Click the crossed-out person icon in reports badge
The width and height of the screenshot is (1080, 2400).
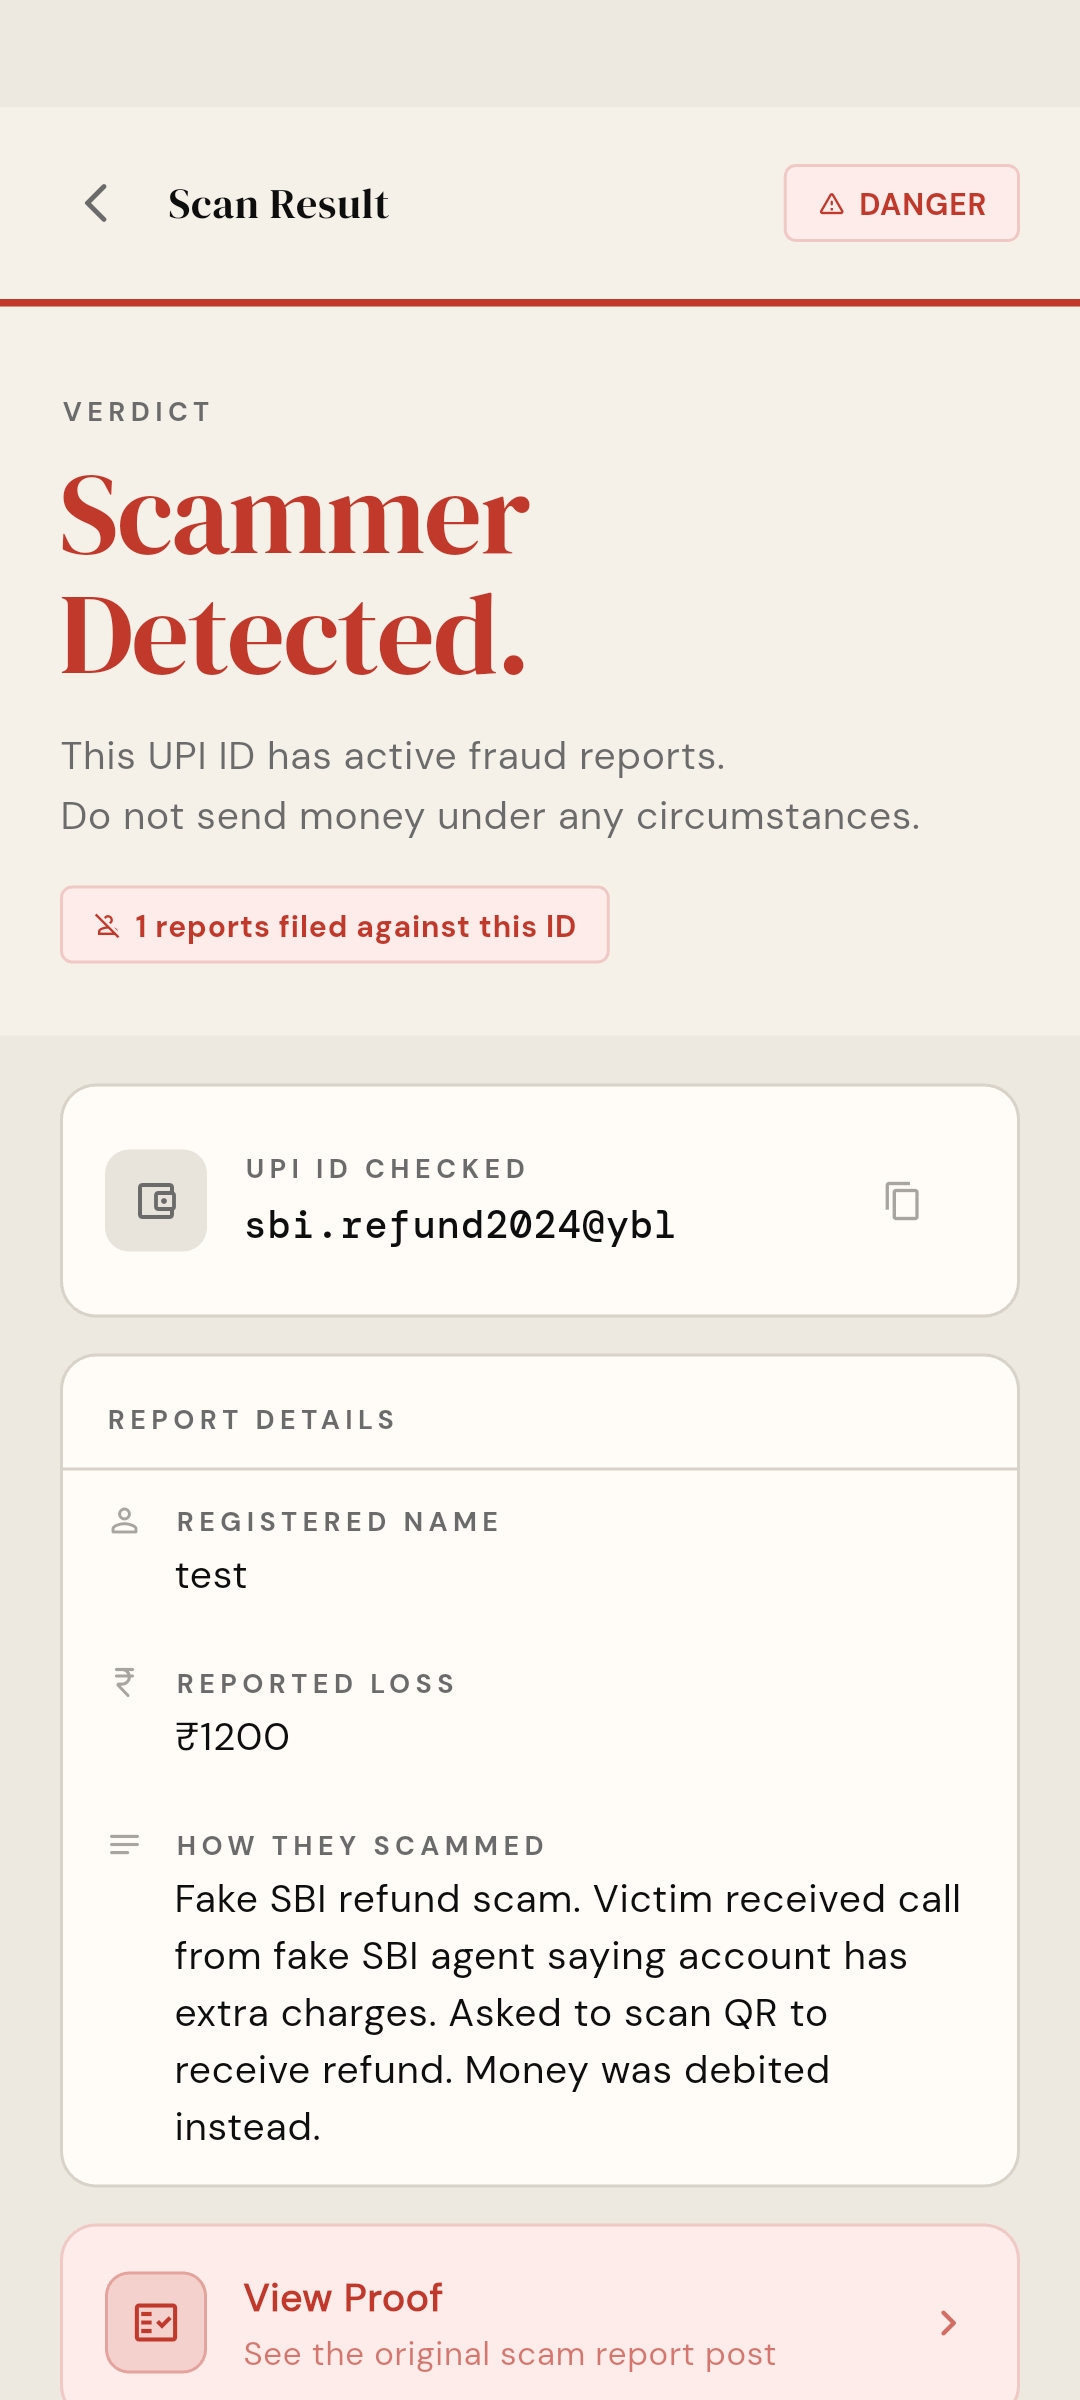click(107, 925)
